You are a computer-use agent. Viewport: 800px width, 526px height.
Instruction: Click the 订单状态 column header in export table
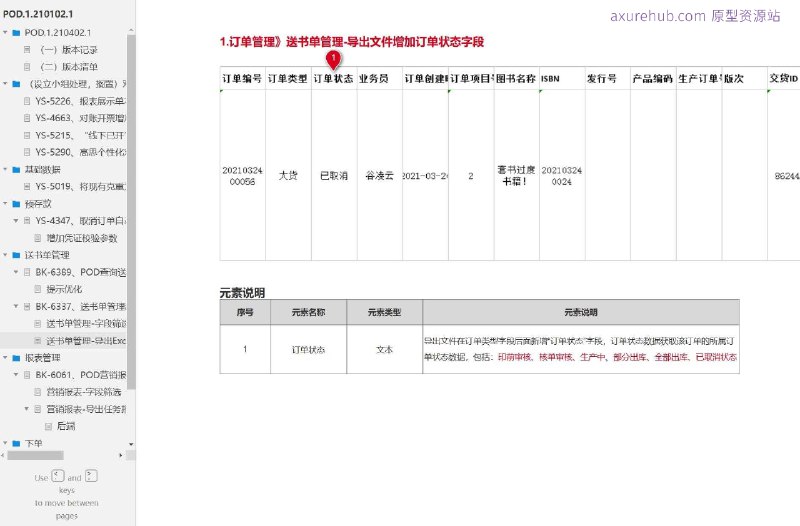tap(334, 79)
